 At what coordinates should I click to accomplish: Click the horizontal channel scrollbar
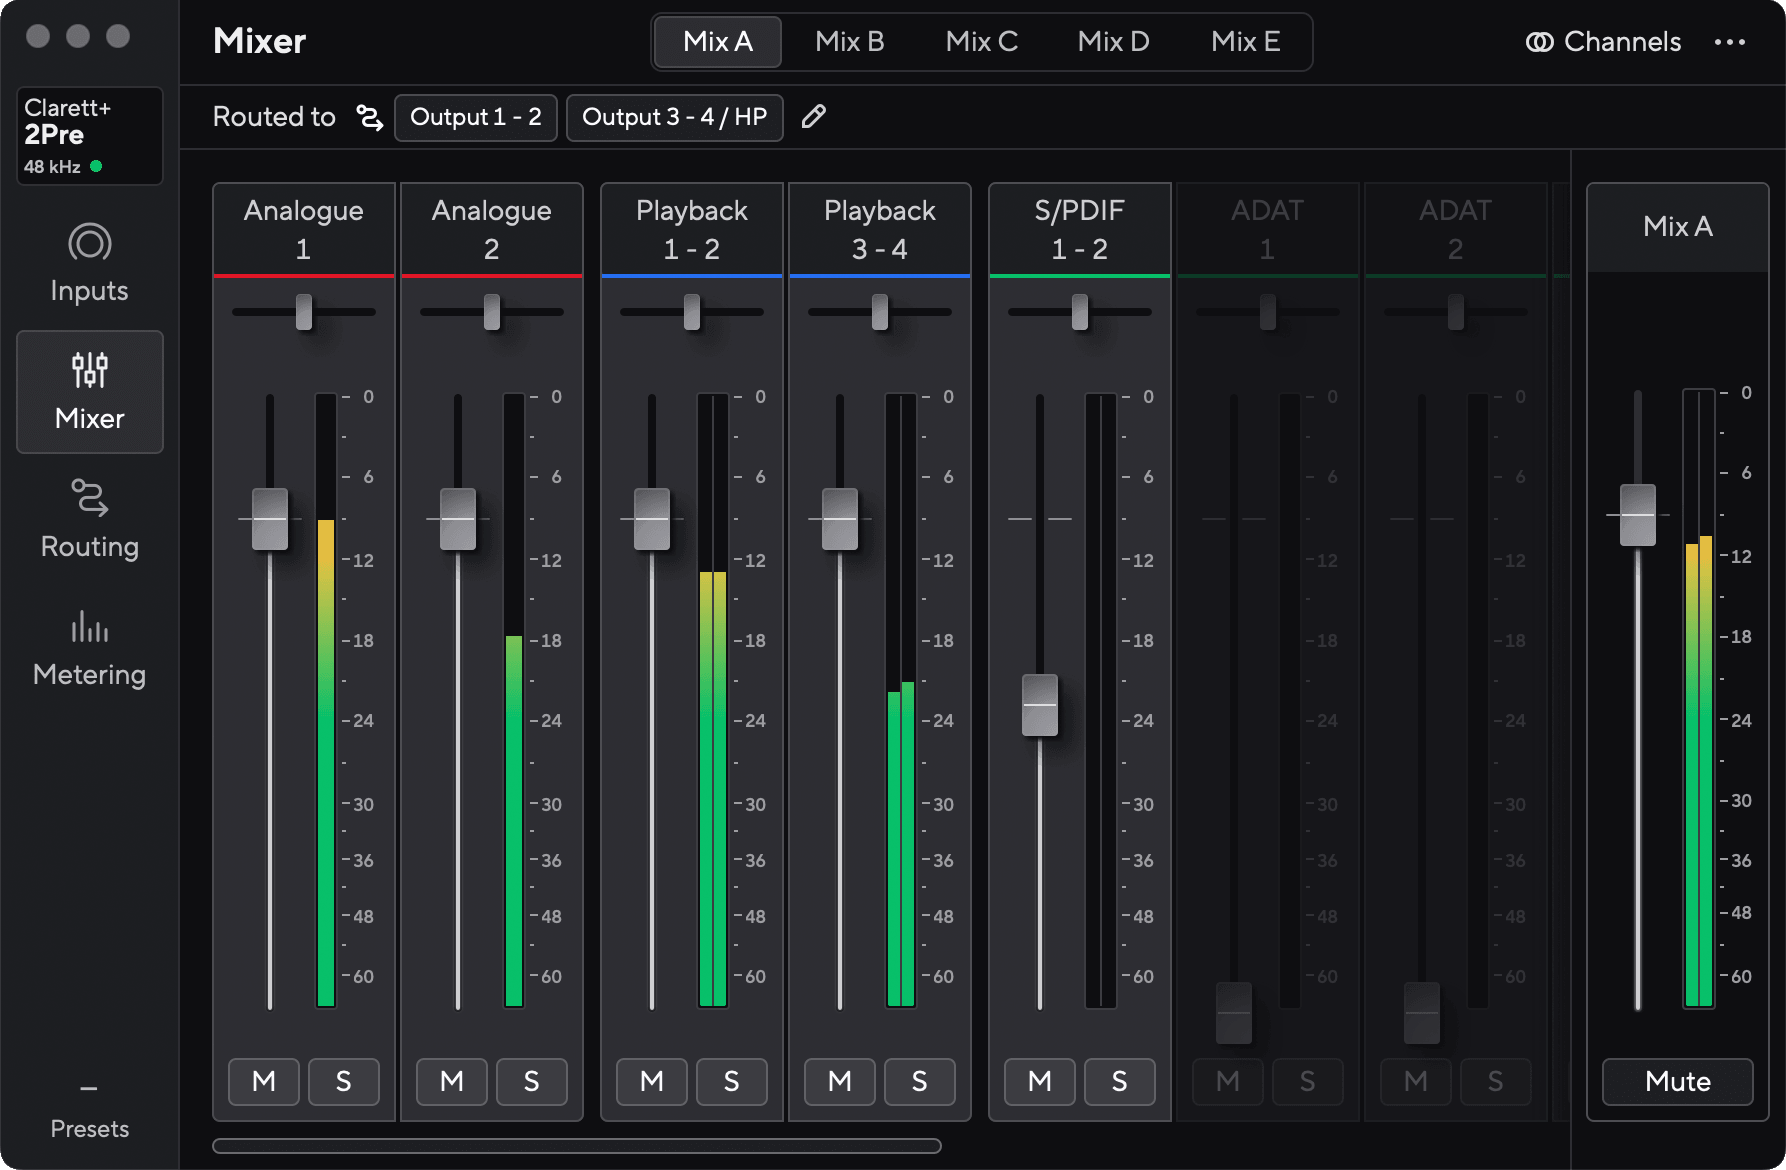[577, 1146]
